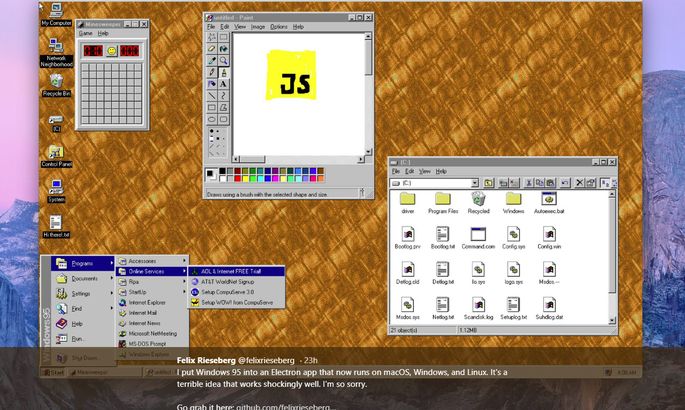Open the View menu in C: window
This screenshot has width=685, height=410.
coord(425,172)
